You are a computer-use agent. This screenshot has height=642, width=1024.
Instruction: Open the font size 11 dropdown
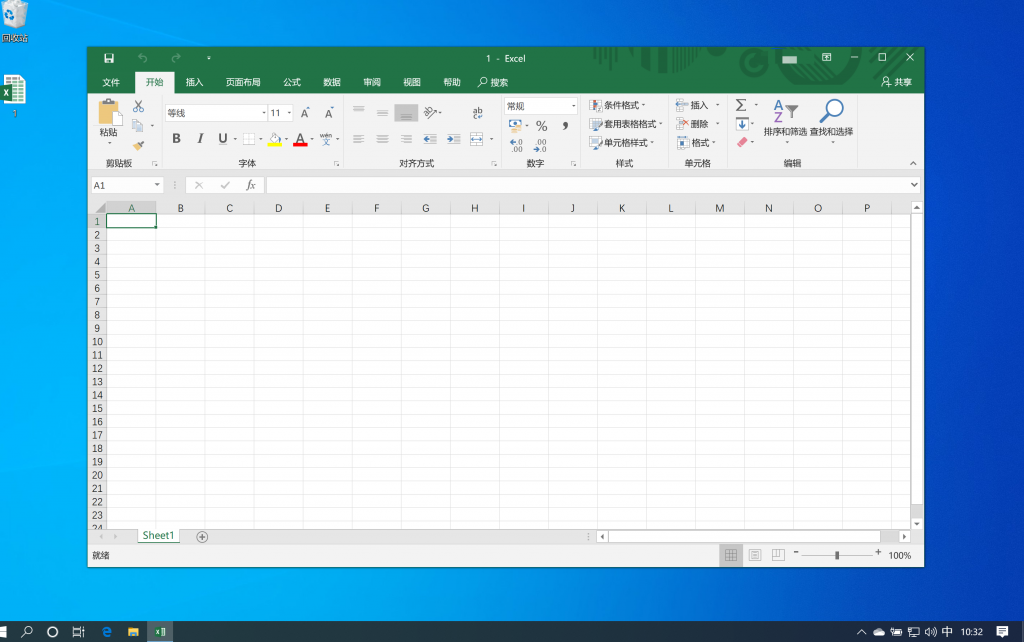click(289, 113)
